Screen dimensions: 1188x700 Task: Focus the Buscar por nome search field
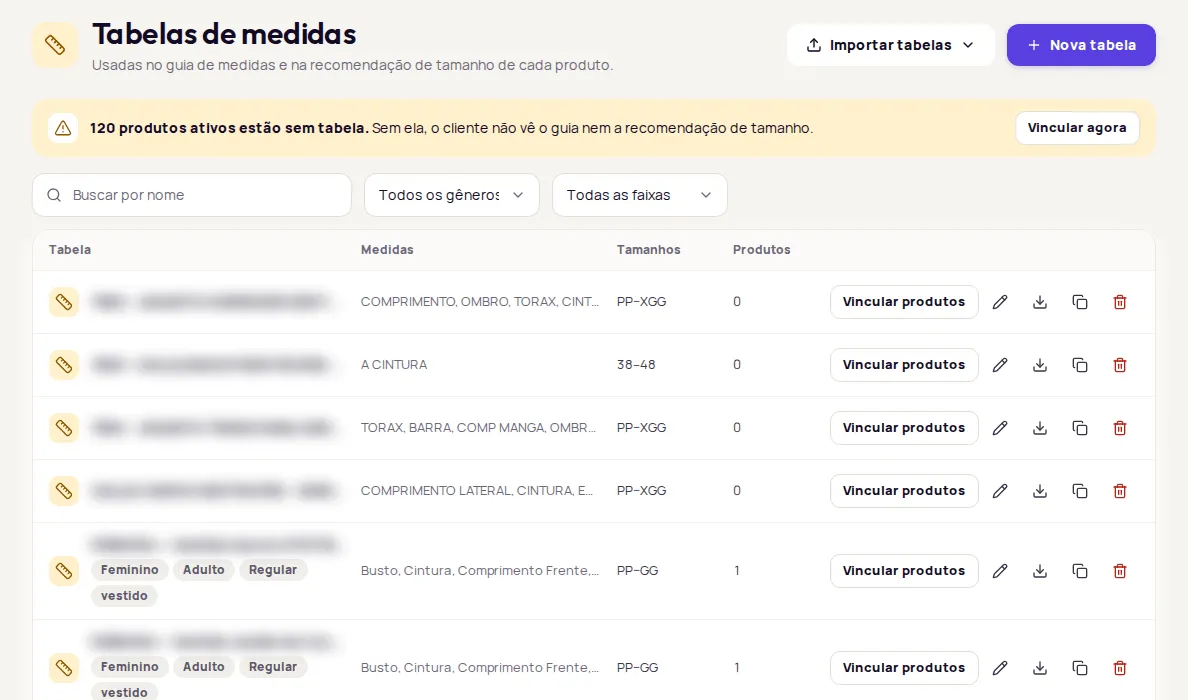(192, 195)
